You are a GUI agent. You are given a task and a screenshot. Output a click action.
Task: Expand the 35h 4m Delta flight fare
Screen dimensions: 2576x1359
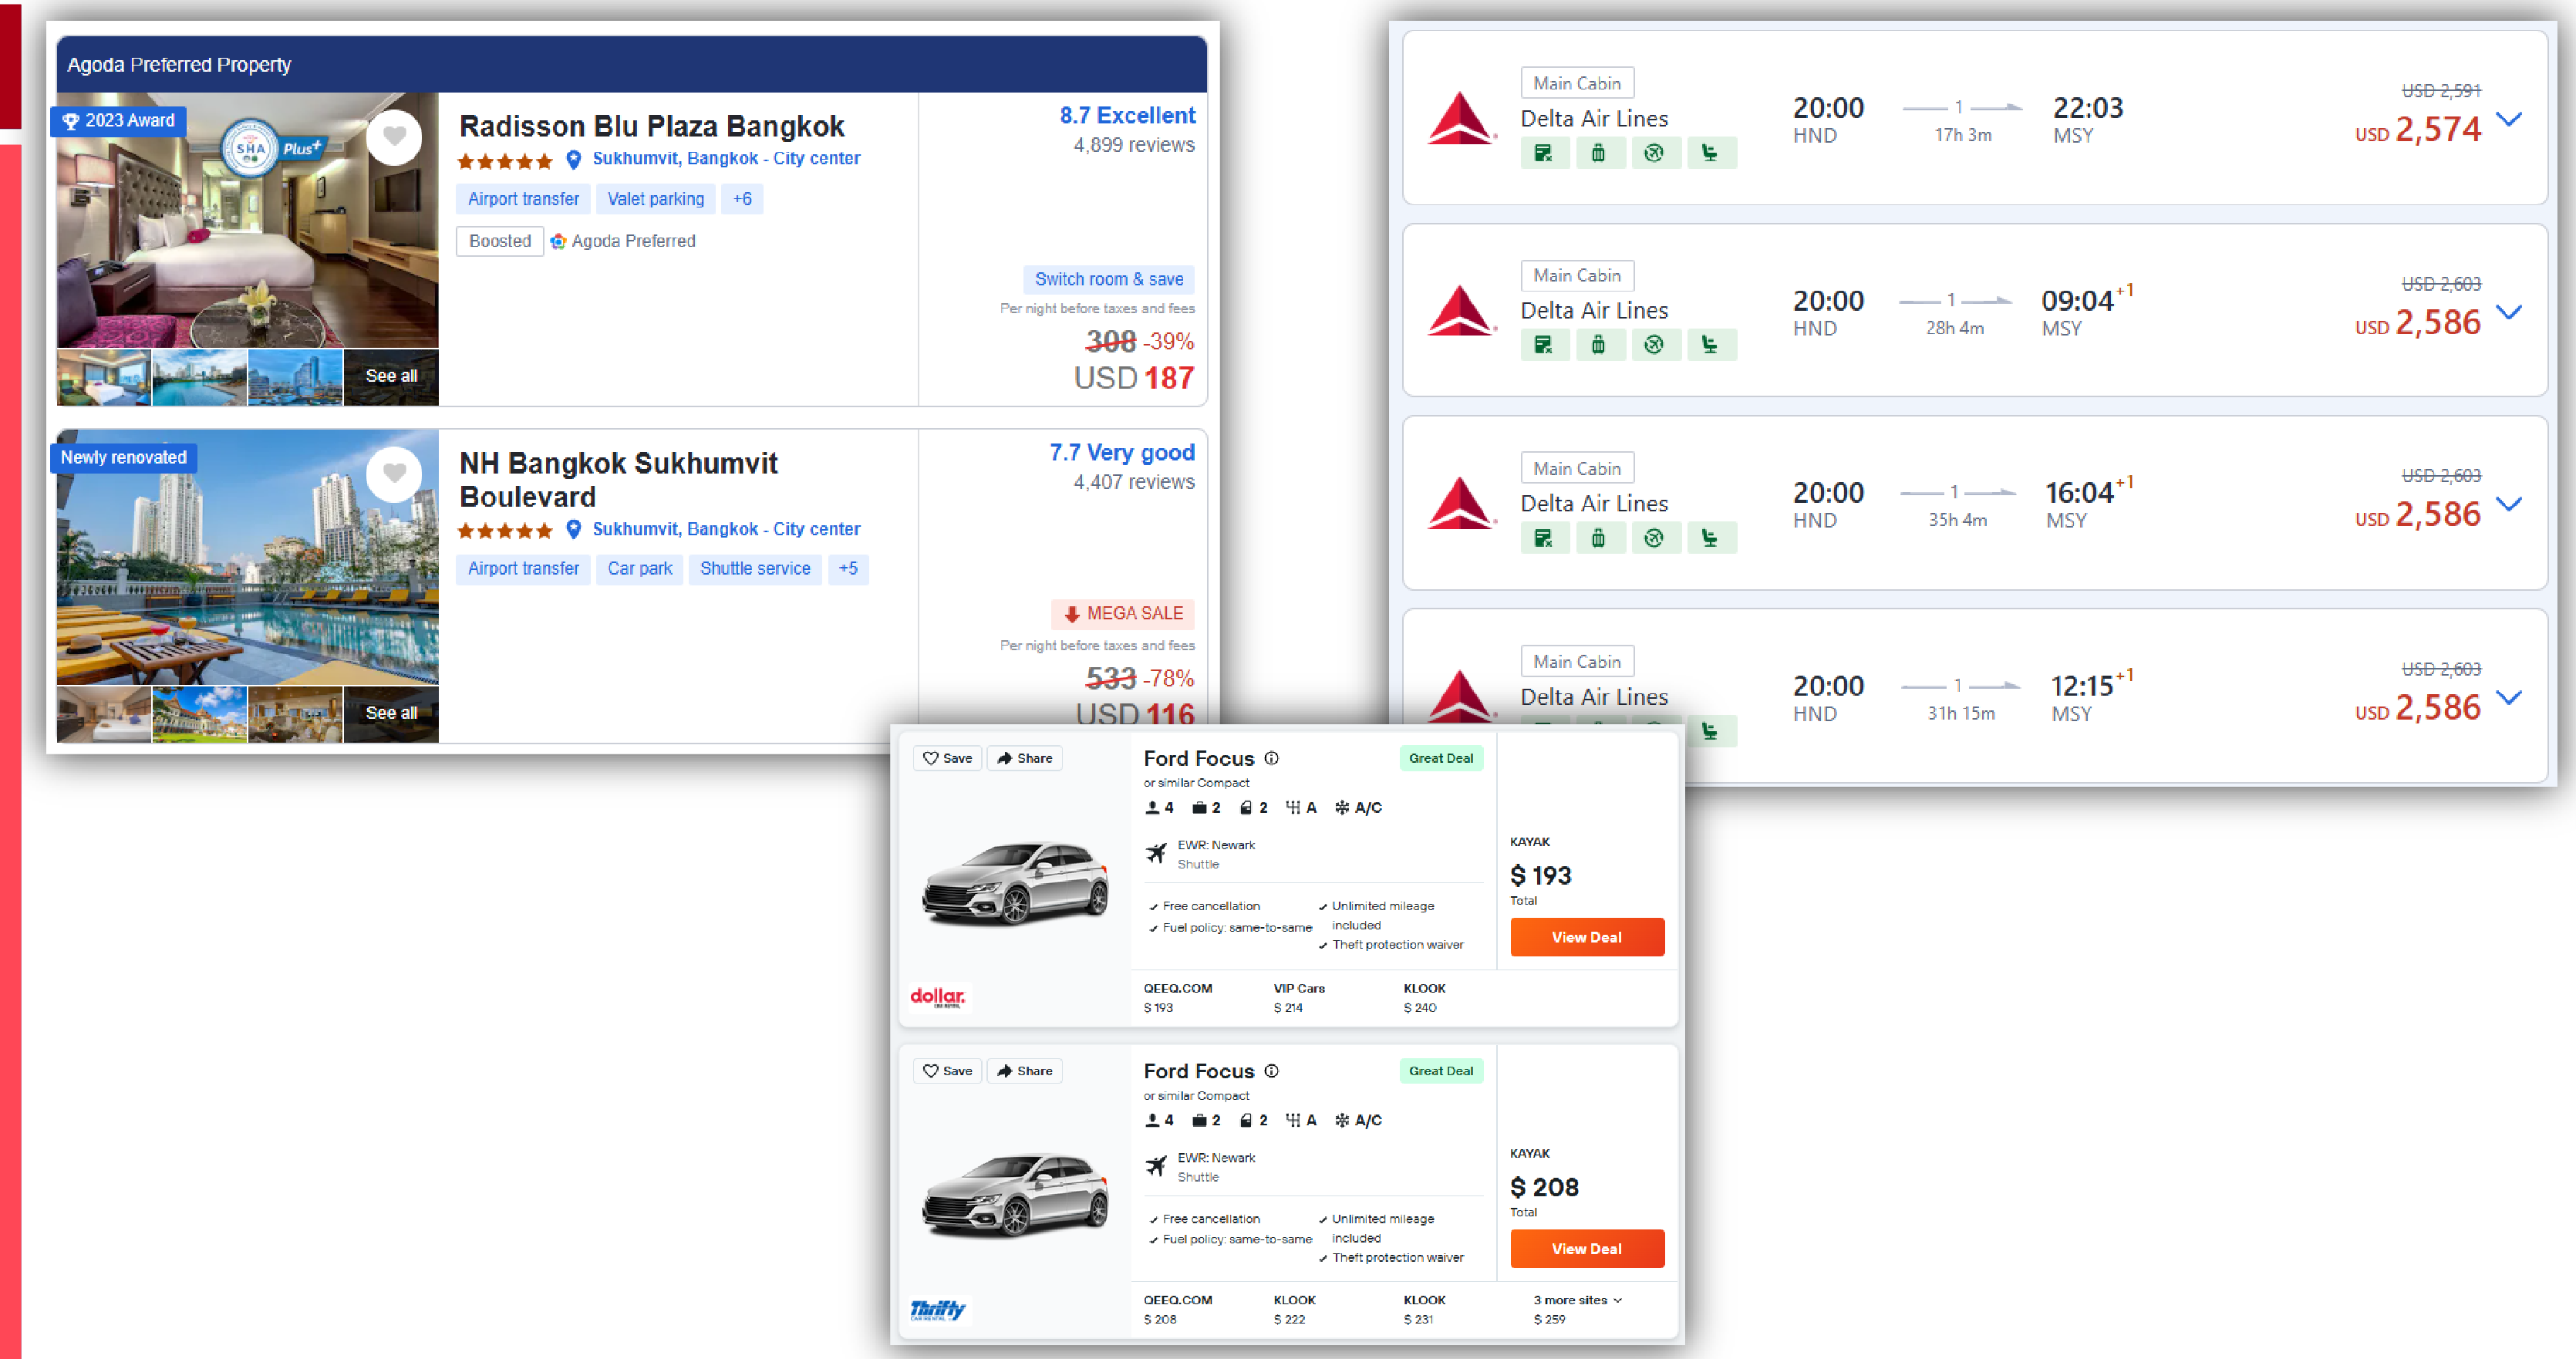tap(2508, 503)
